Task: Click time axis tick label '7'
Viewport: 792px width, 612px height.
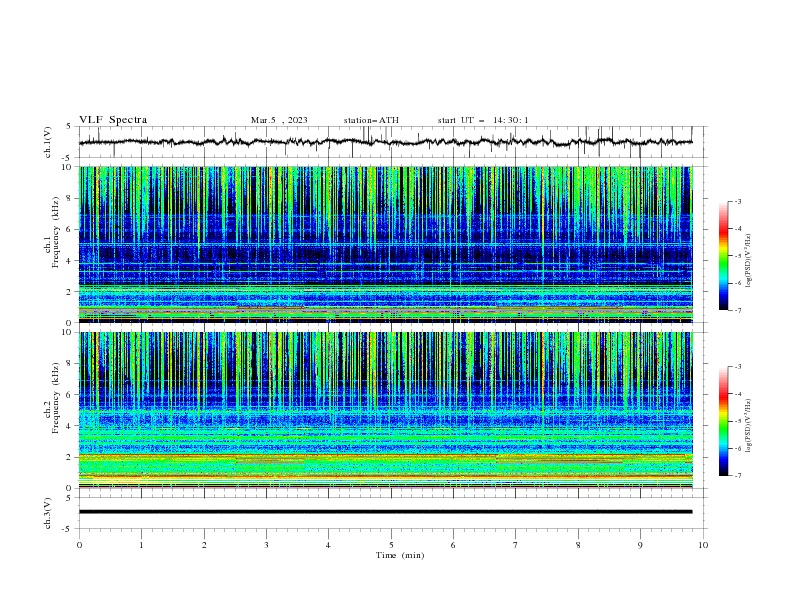Action: coord(516,545)
